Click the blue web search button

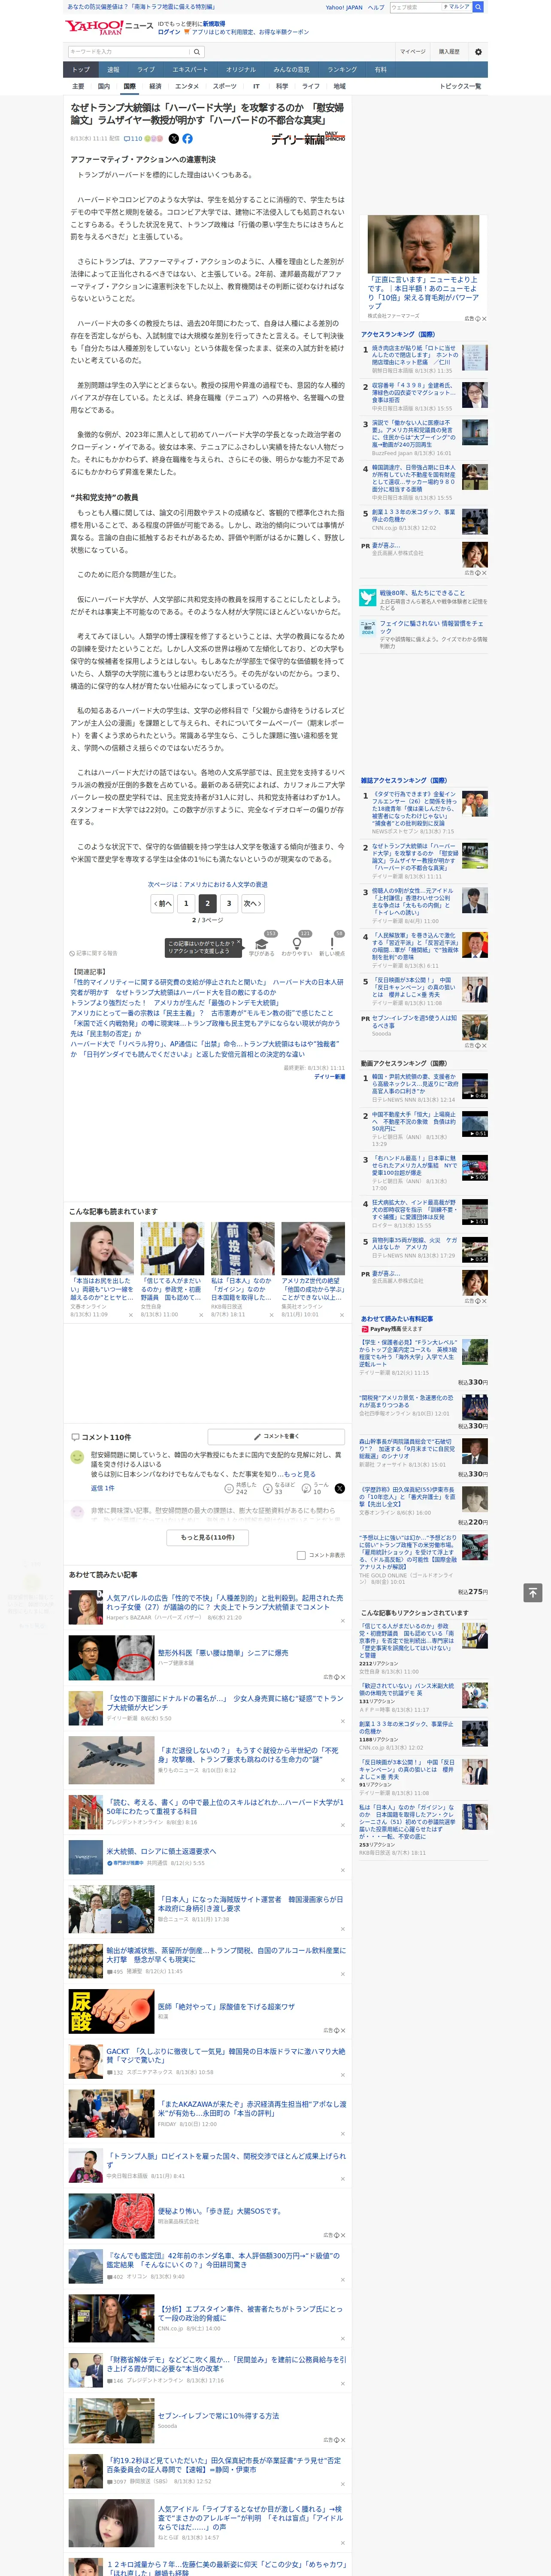point(478,7)
